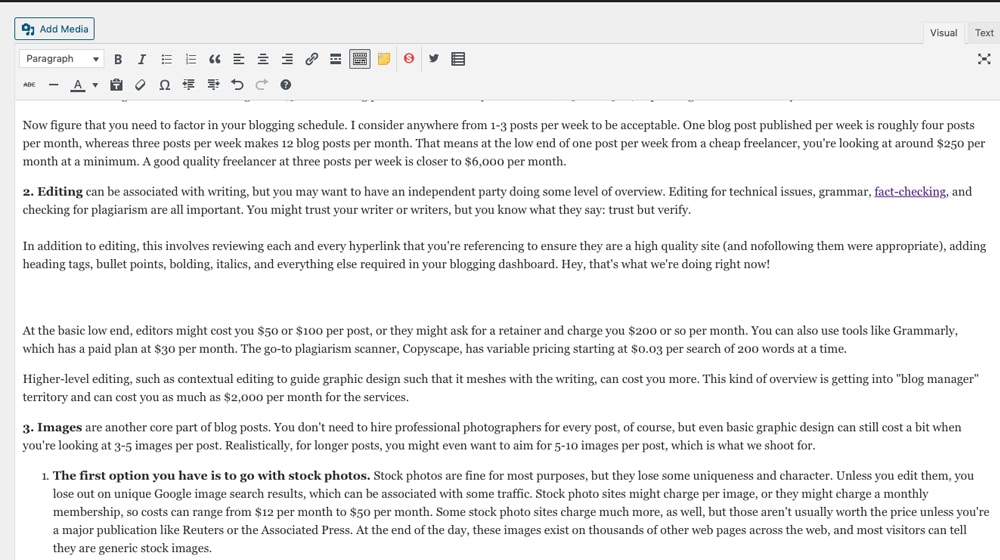Viewport: 1000px width, 560px height.
Task: Insert a bulleted list
Action: [167, 59]
